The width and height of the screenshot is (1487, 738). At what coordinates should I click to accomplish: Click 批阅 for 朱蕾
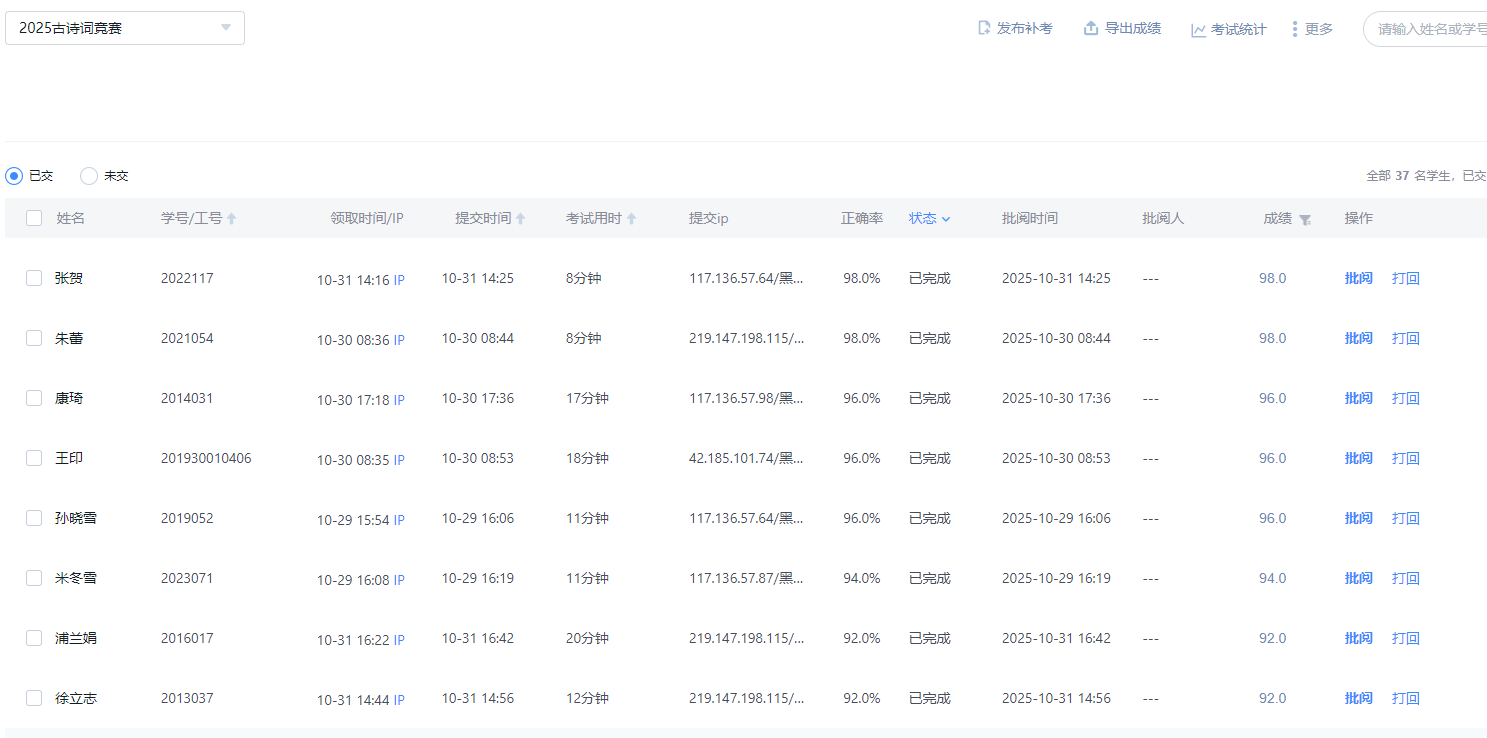(1358, 338)
